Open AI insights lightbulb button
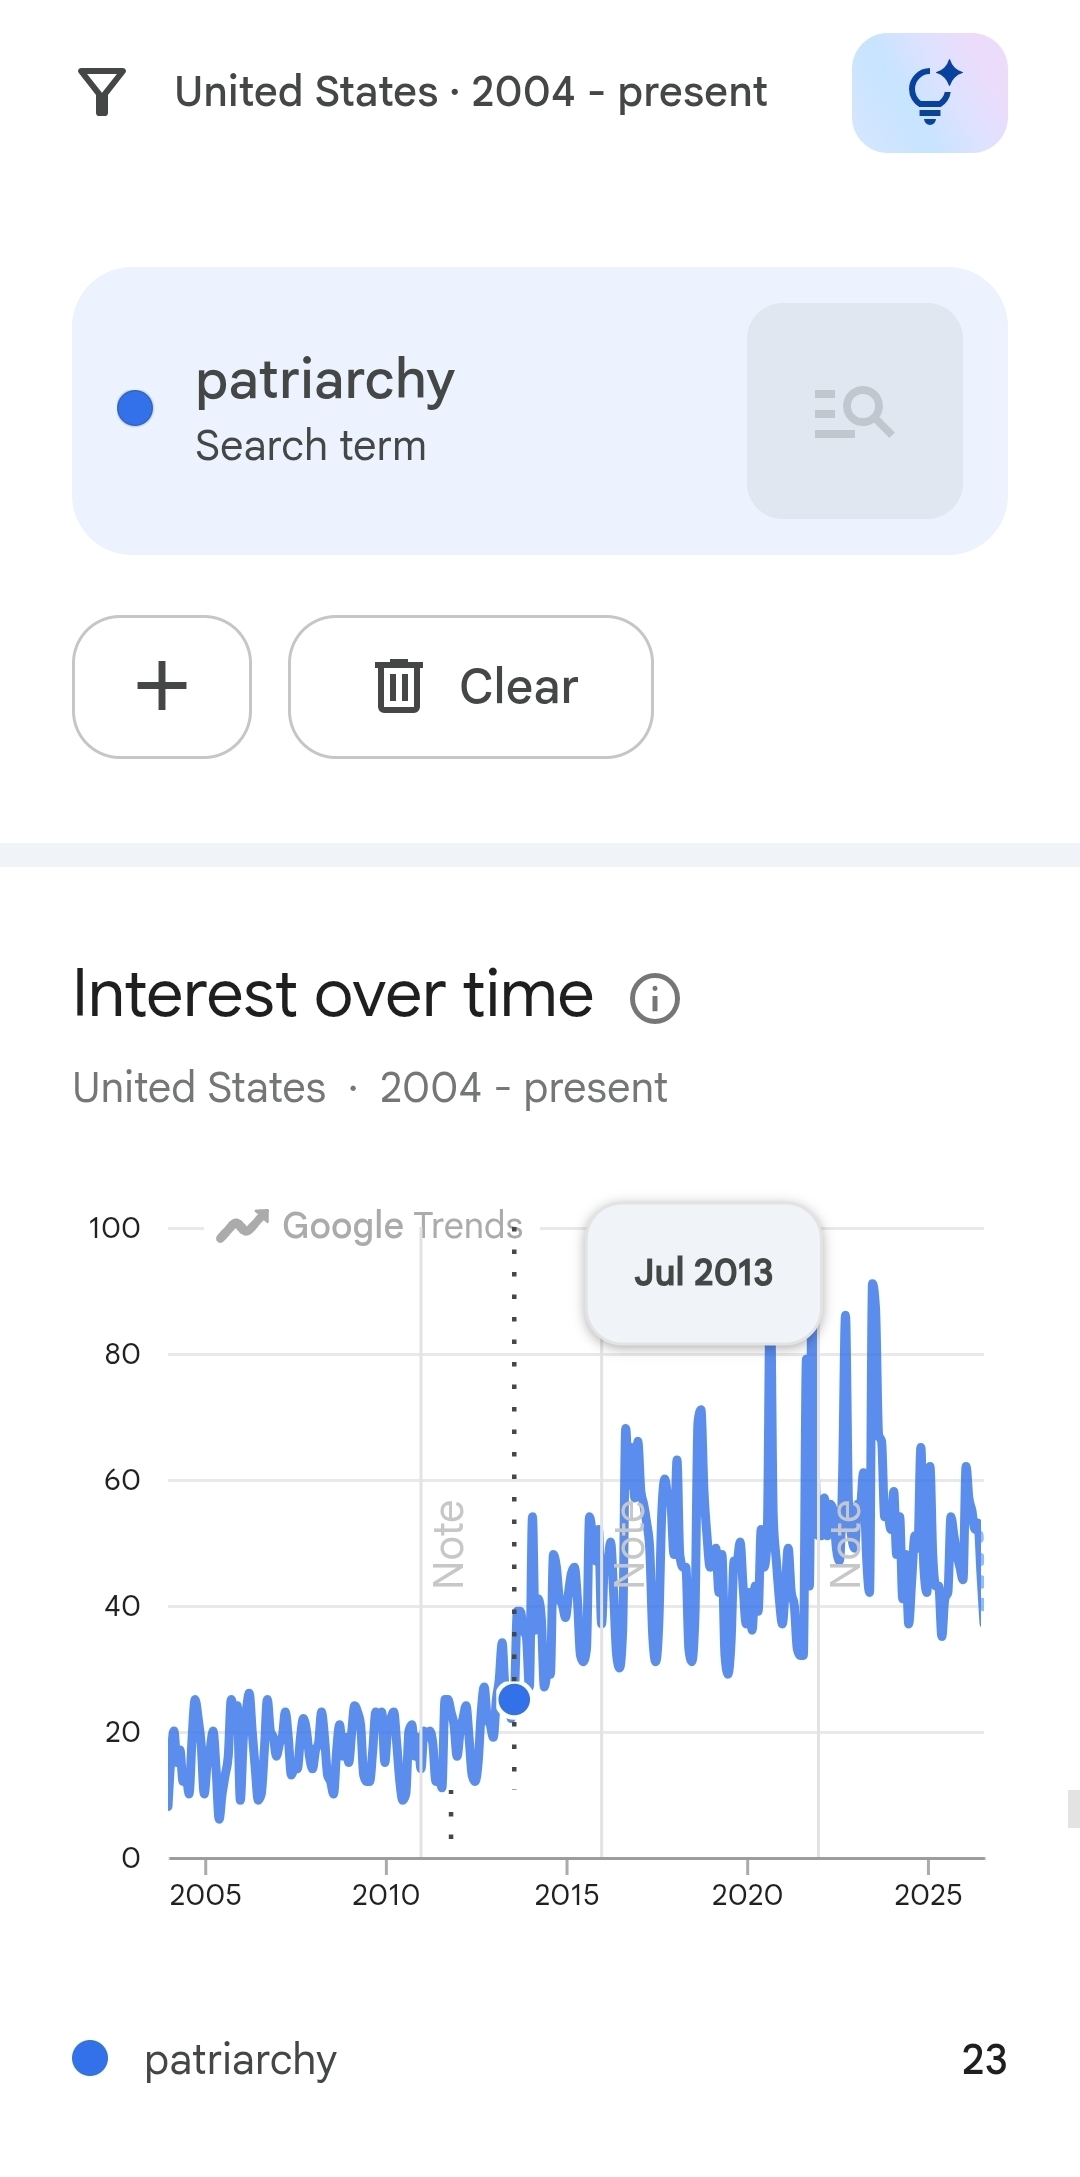The image size is (1080, 2177). [x=929, y=93]
